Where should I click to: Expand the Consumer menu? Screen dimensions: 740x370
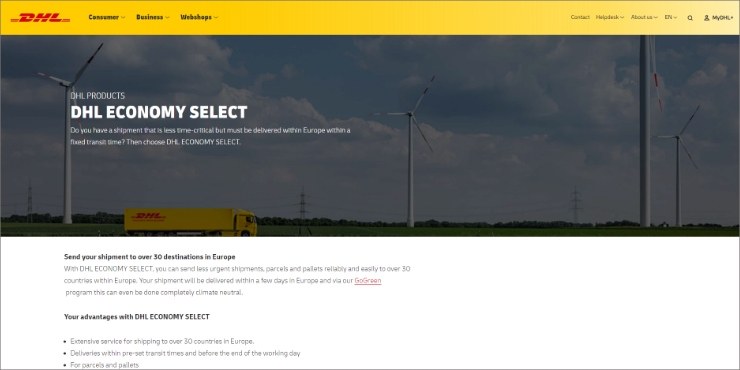pos(107,17)
